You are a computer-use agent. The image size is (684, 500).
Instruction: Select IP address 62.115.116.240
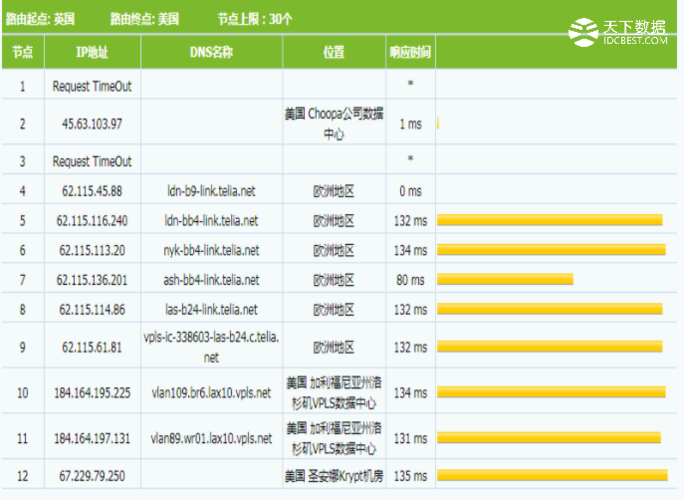(x=92, y=221)
